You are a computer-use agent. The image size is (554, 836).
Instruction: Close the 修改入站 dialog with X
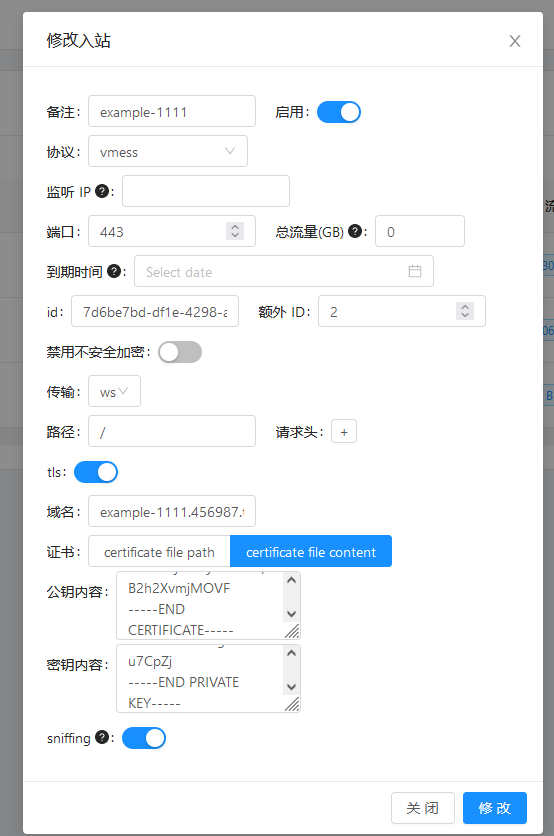tap(515, 41)
